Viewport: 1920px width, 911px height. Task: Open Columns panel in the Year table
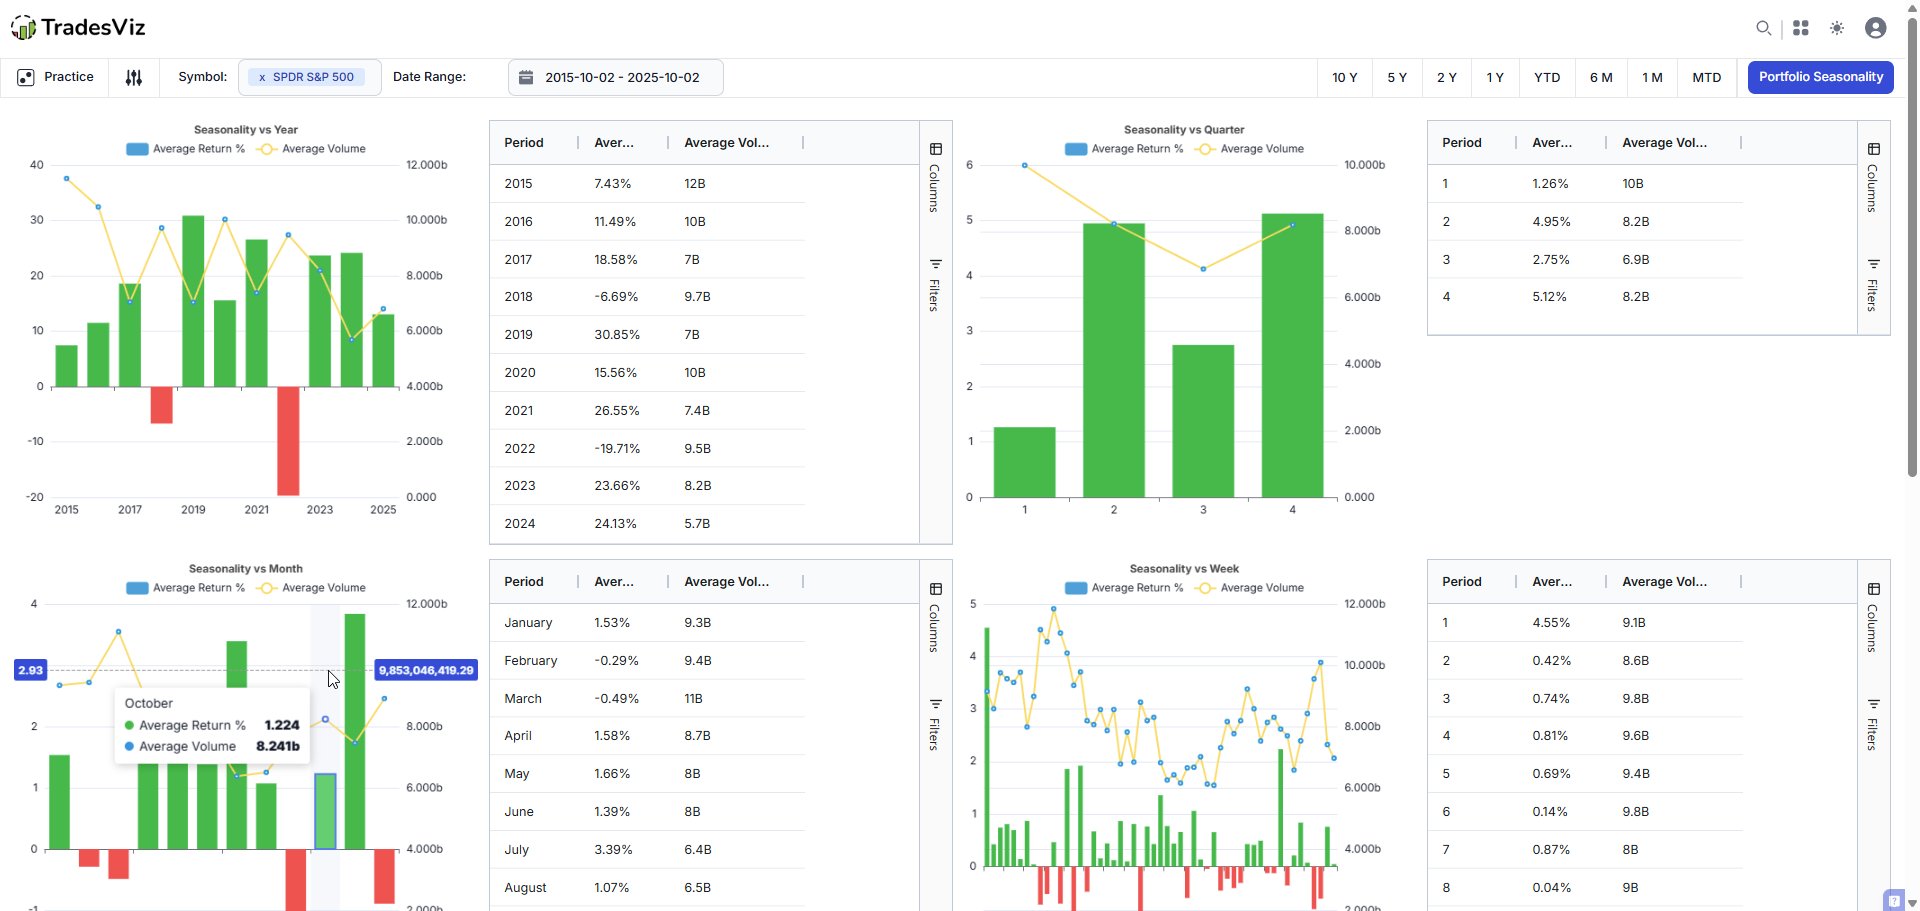click(x=935, y=177)
